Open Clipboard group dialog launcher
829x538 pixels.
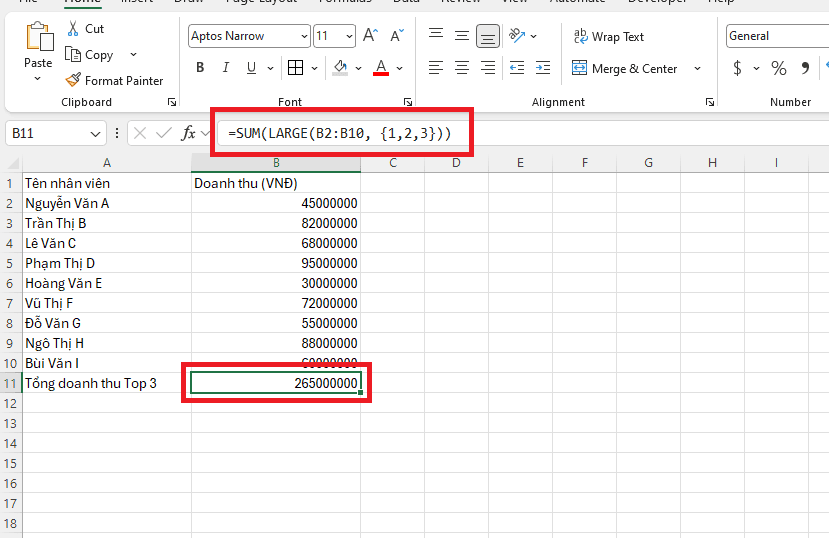172,102
